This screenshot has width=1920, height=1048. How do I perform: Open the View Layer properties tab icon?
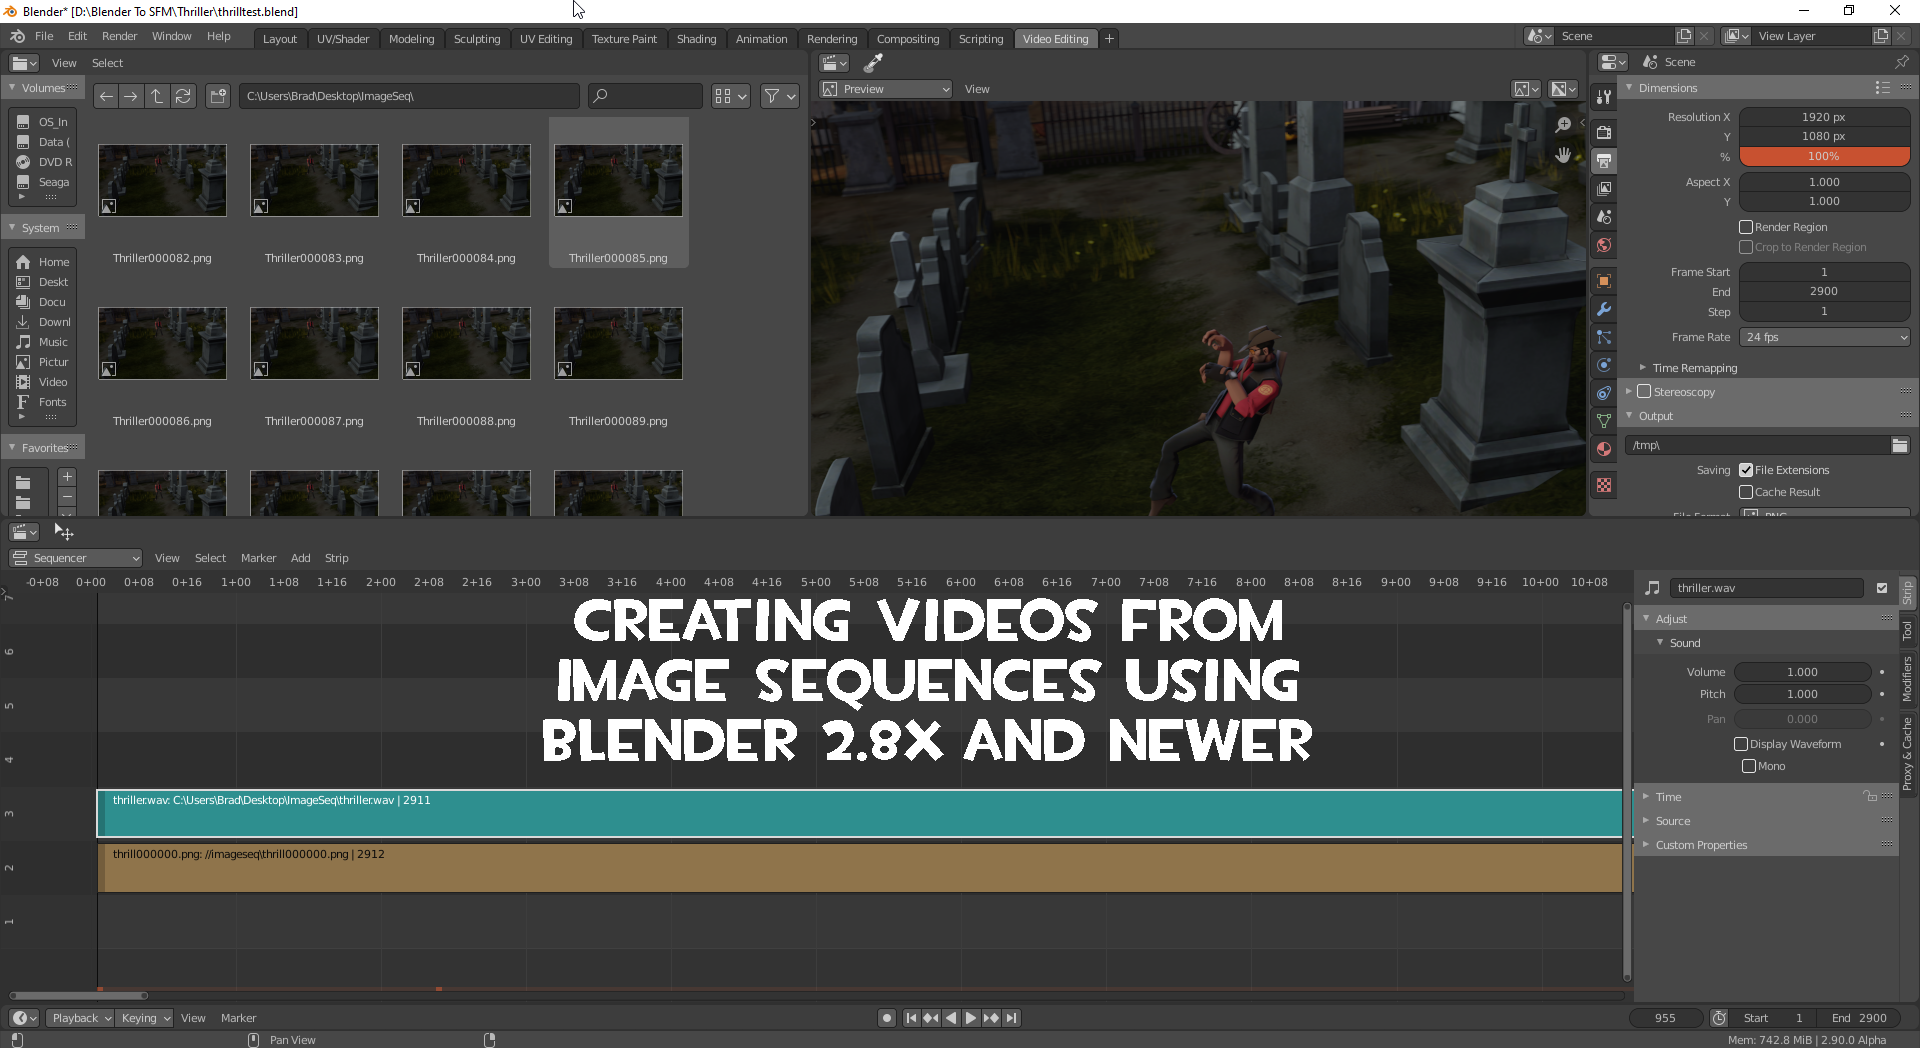point(1604,188)
